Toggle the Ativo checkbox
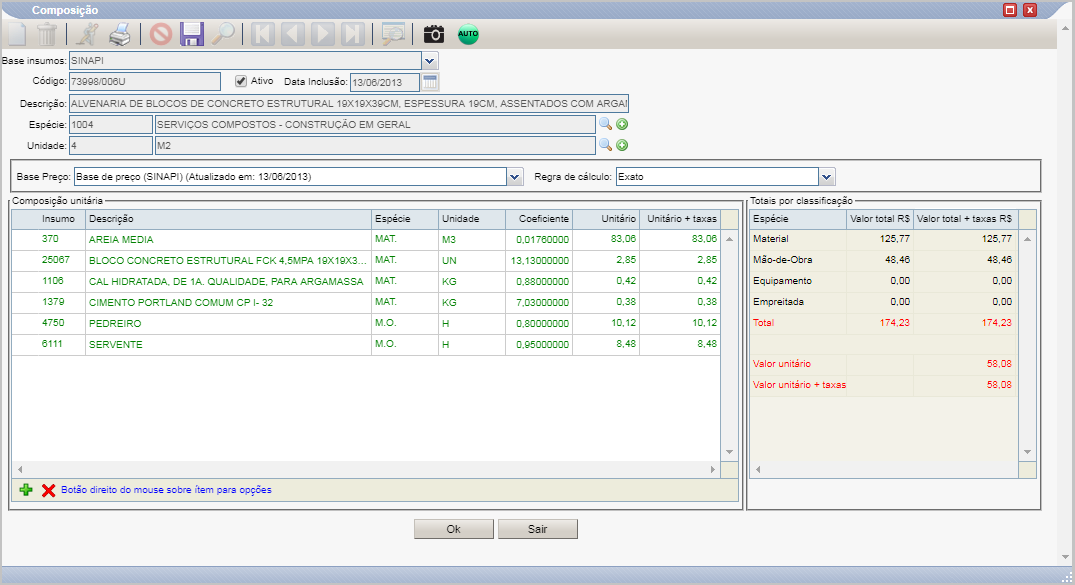This screenshot has height=585, width=1075. click(241, 81)
